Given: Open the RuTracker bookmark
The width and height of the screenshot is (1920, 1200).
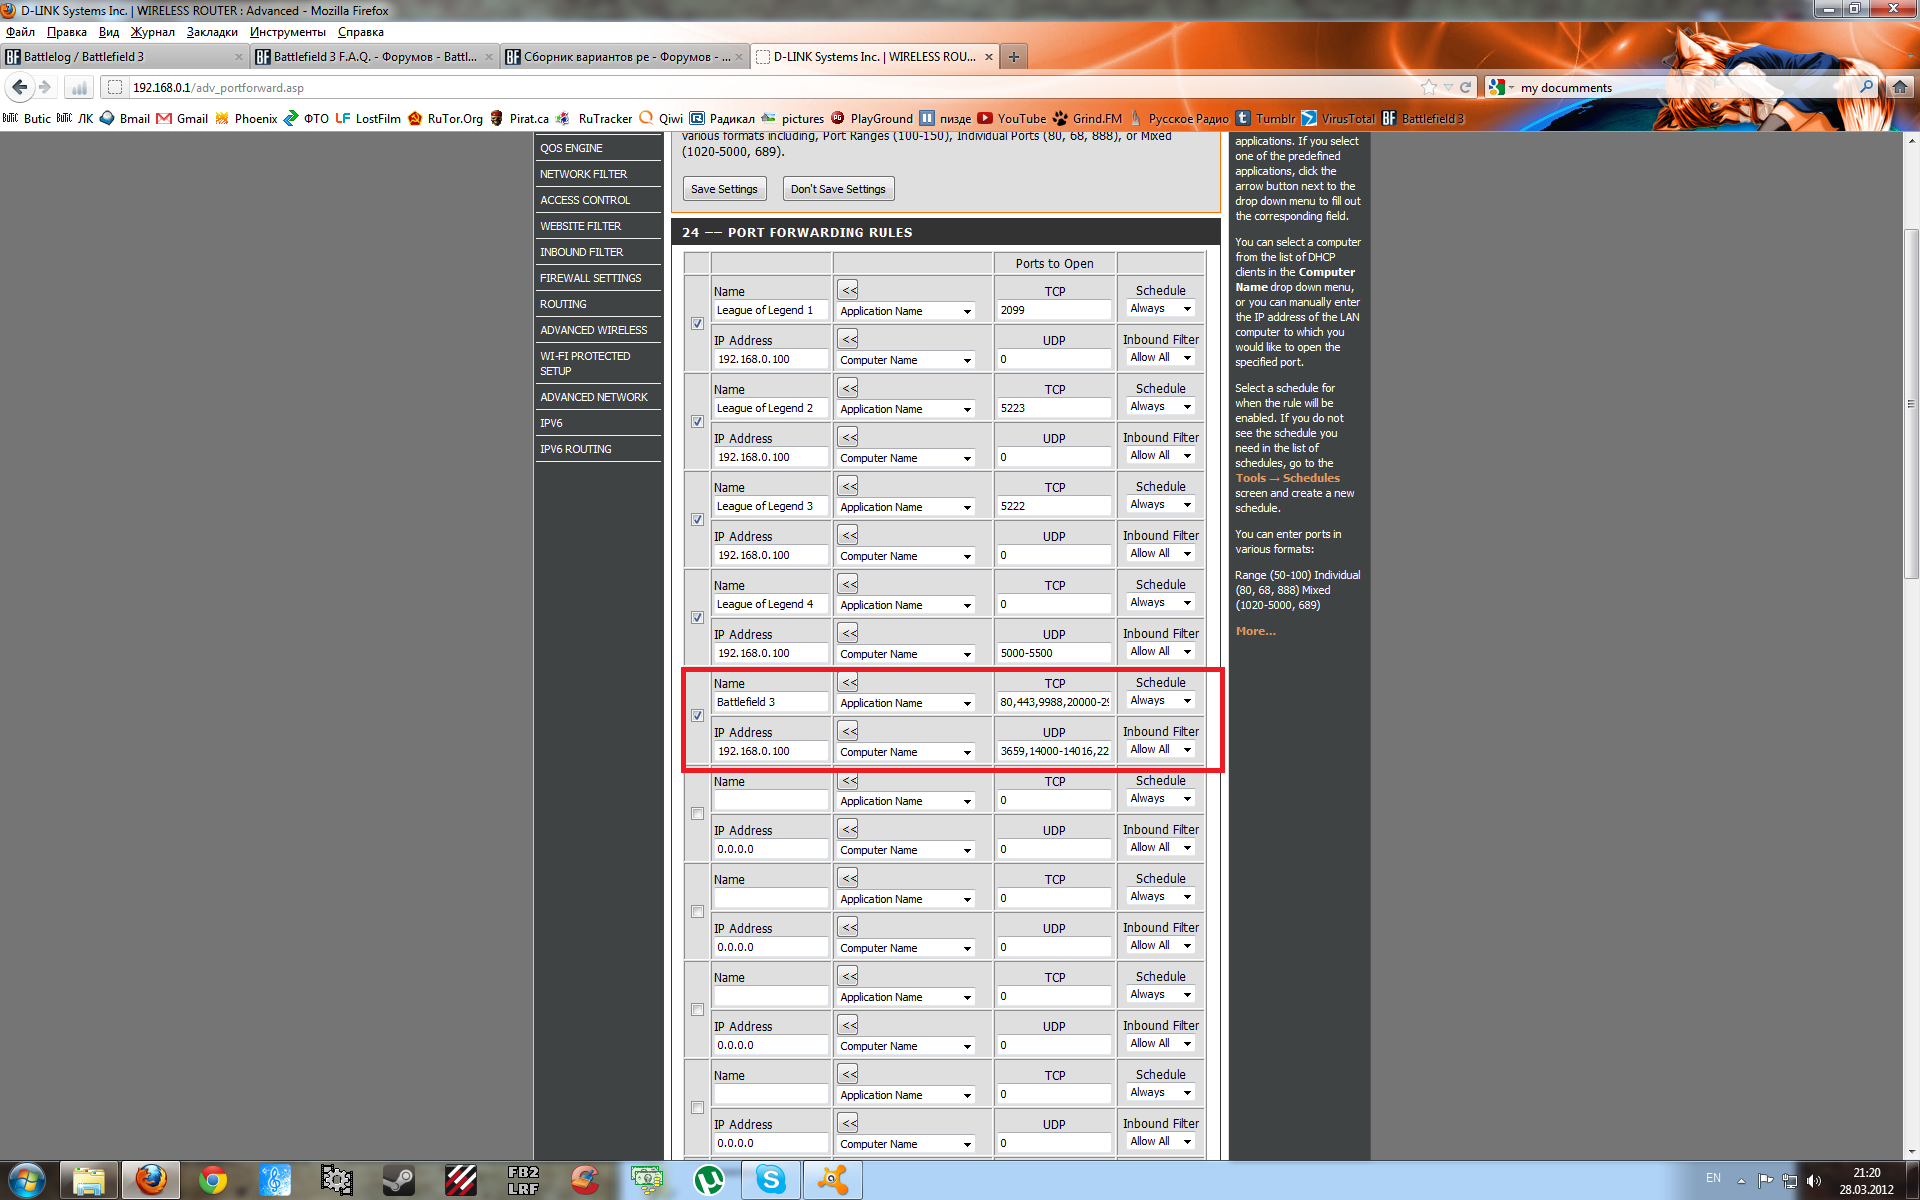Looking at the screenshot, I should pyautogui.click(x=594, y=118).
